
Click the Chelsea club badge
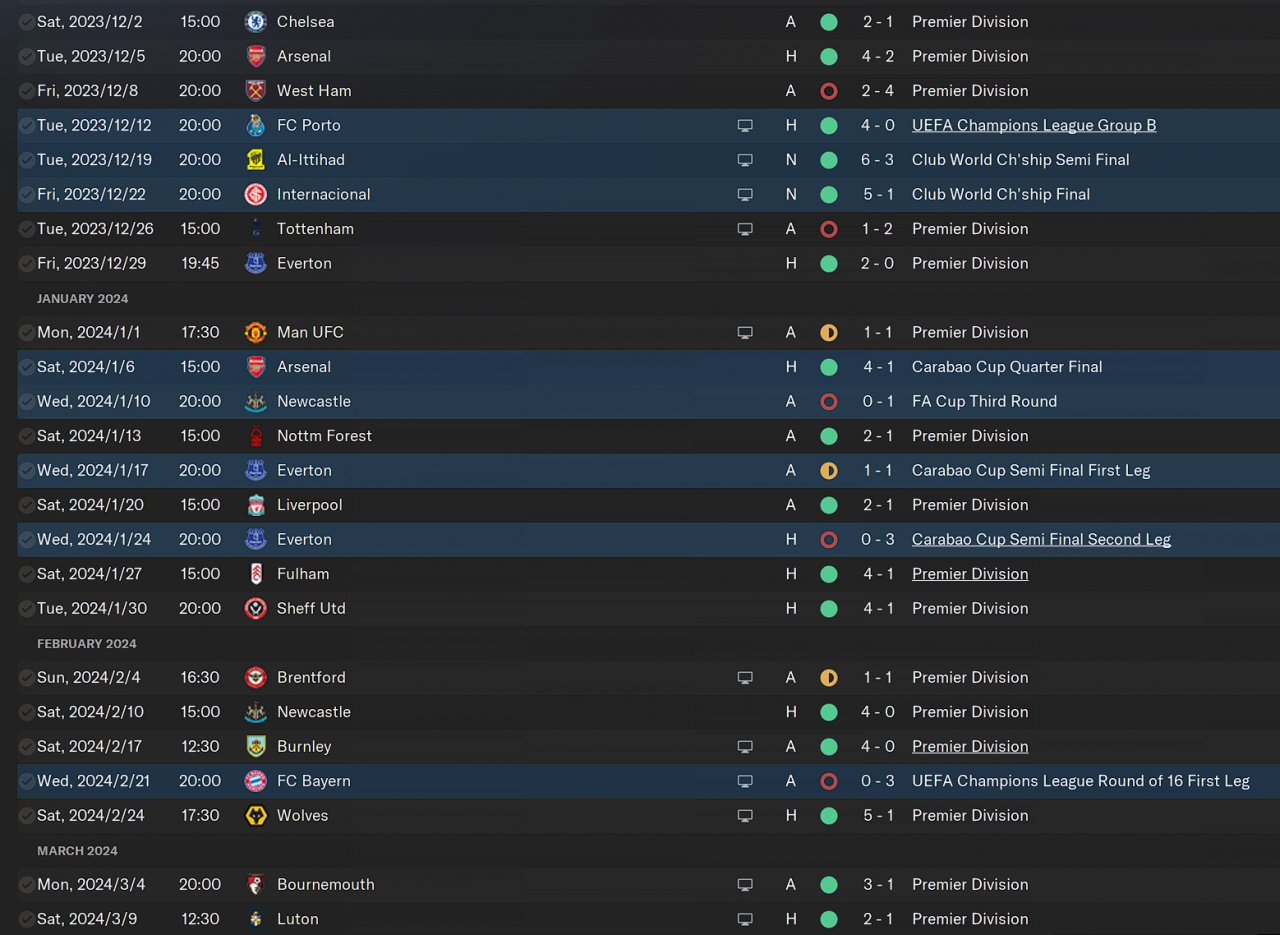click(256, 21)
